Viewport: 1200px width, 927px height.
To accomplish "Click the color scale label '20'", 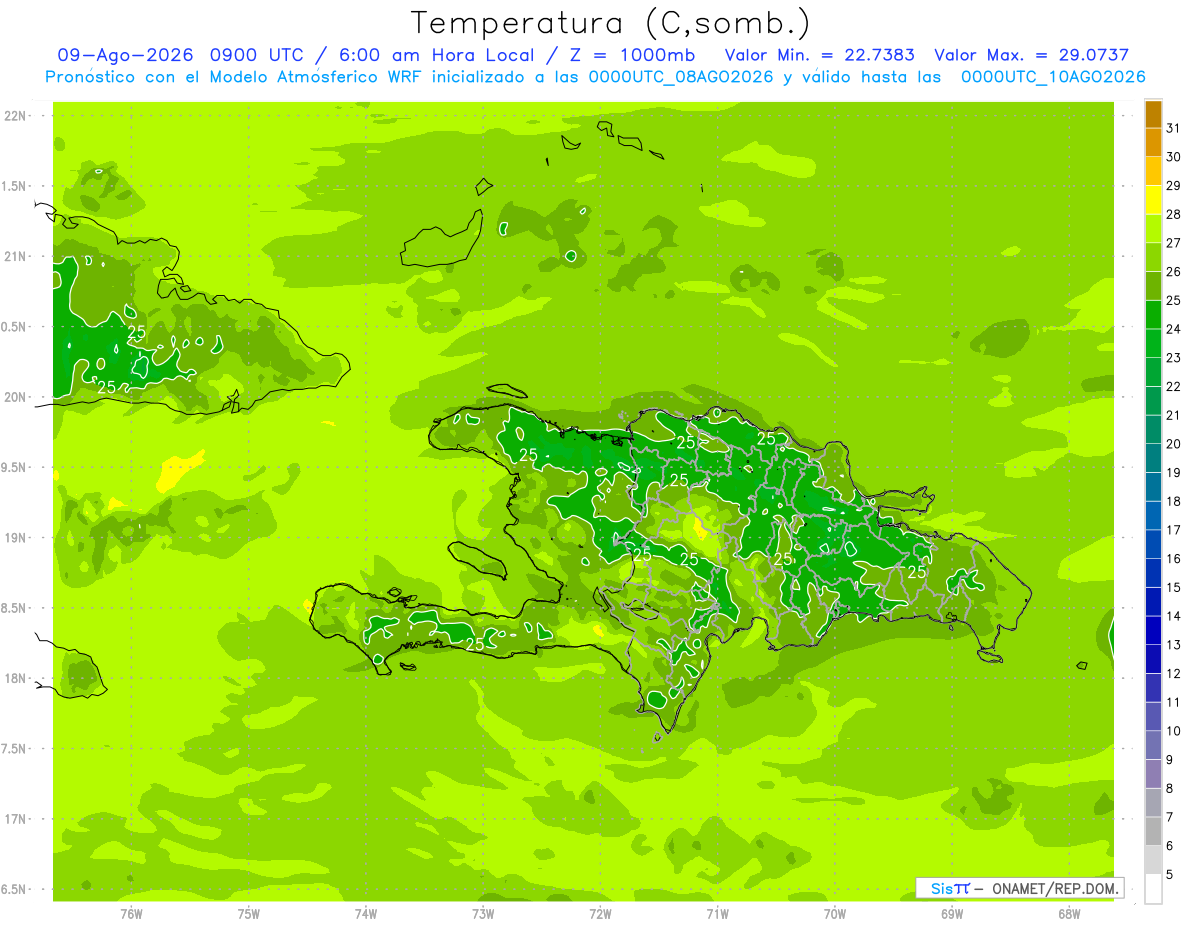I will coord(1173,444).
